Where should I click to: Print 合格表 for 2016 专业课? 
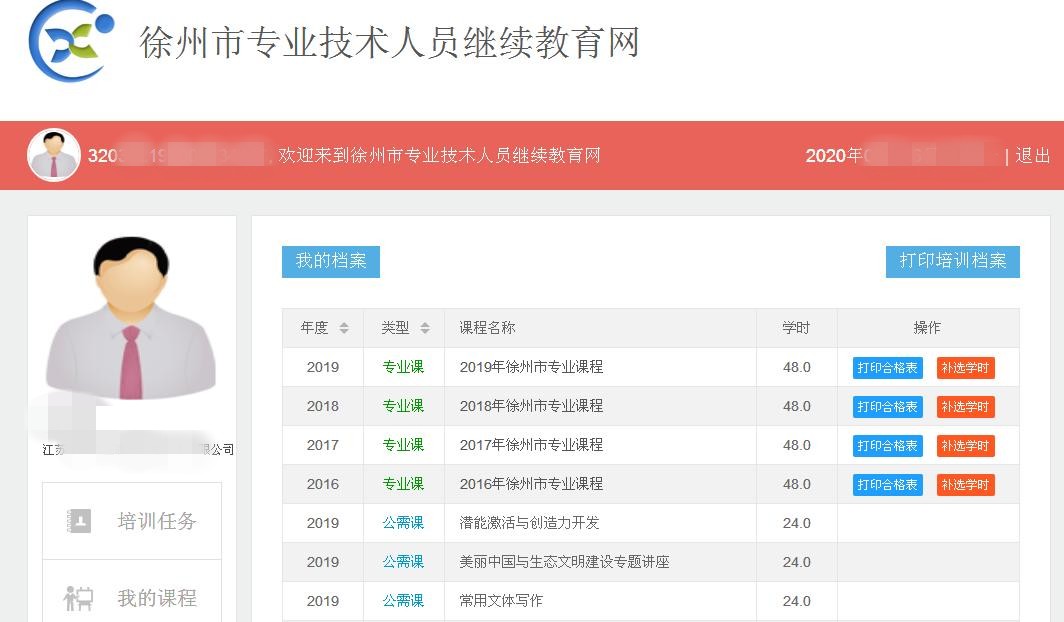coord(887,484)
